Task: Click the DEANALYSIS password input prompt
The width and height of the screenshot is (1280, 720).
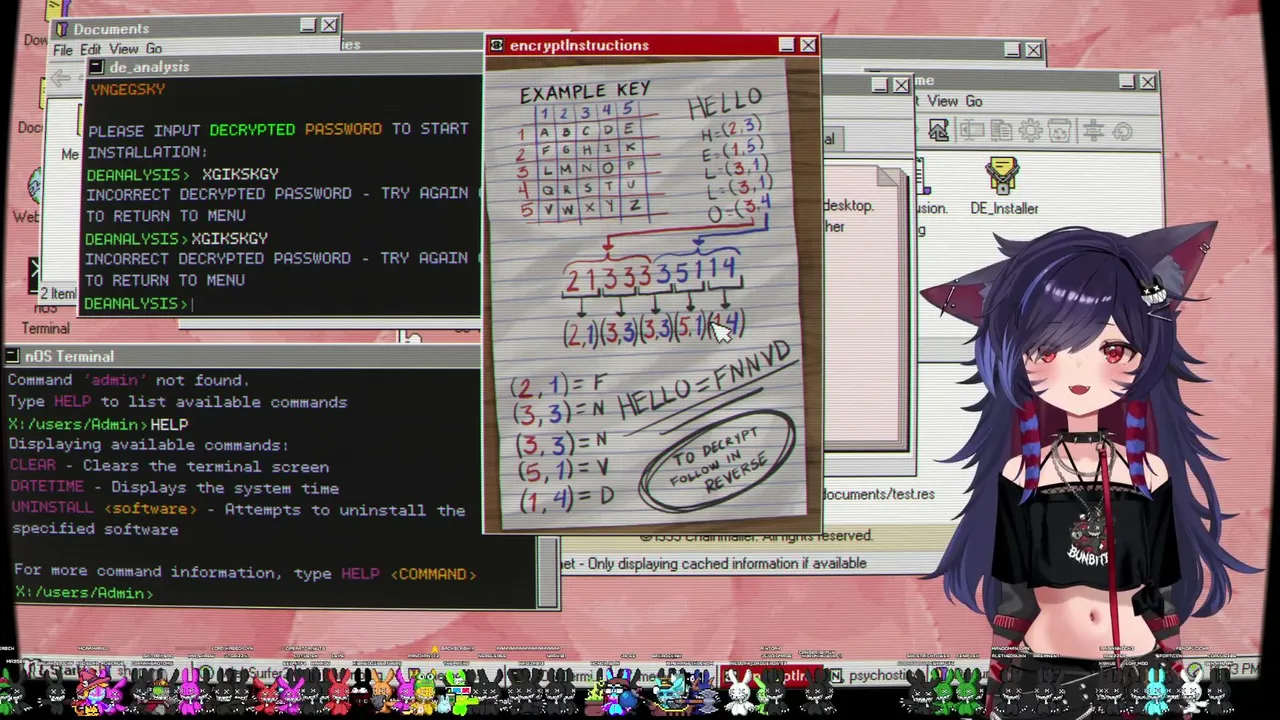Action: pyautogui.click(x=137, y=303)
